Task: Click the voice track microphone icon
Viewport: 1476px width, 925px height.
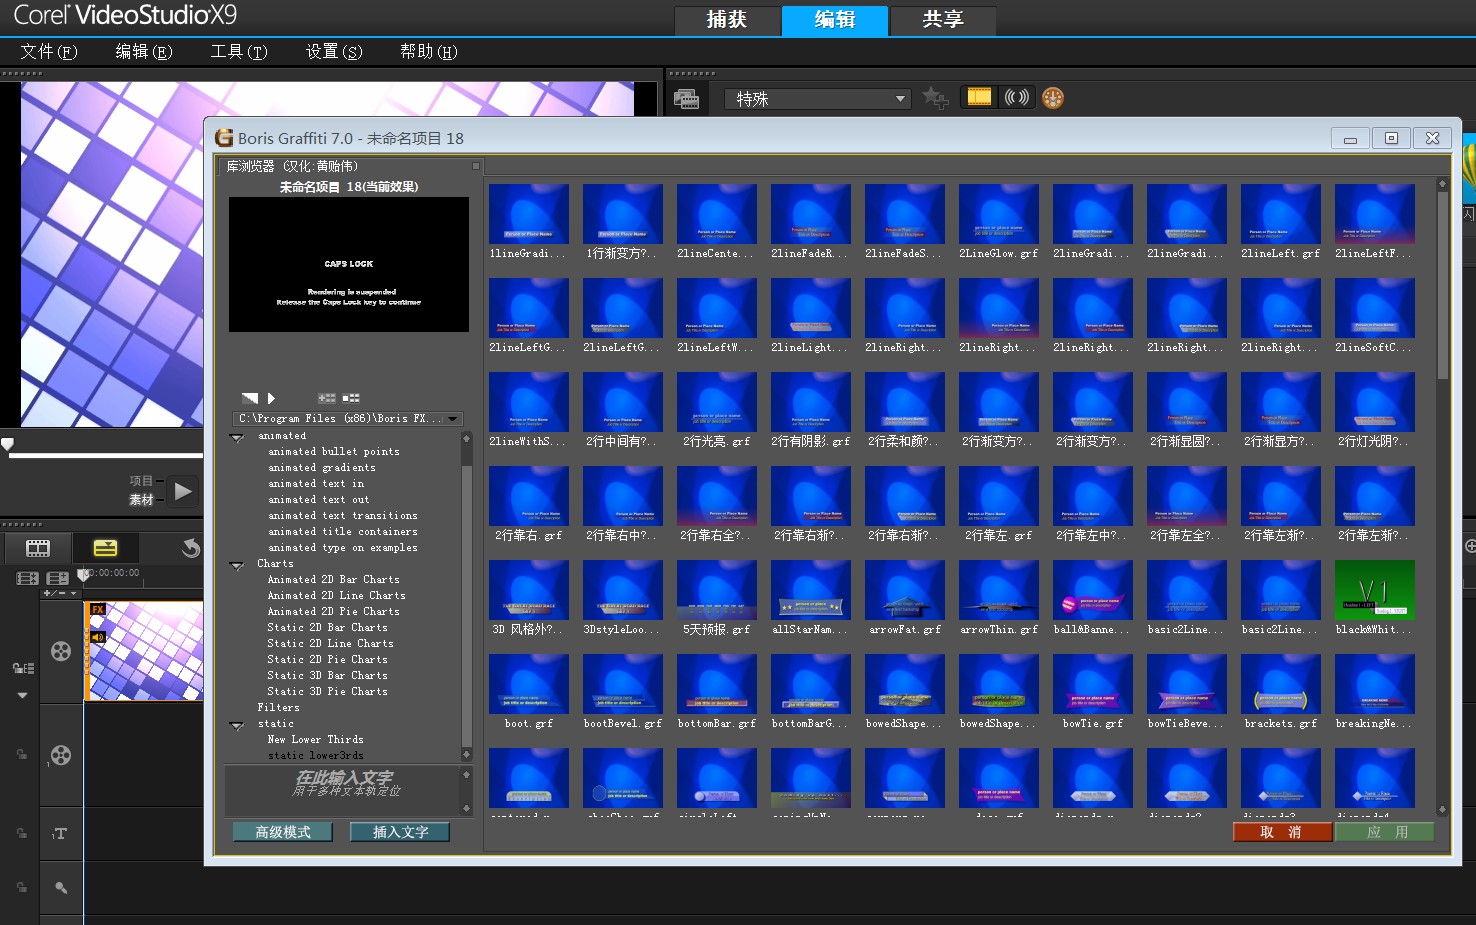Action: click(61, 887)
